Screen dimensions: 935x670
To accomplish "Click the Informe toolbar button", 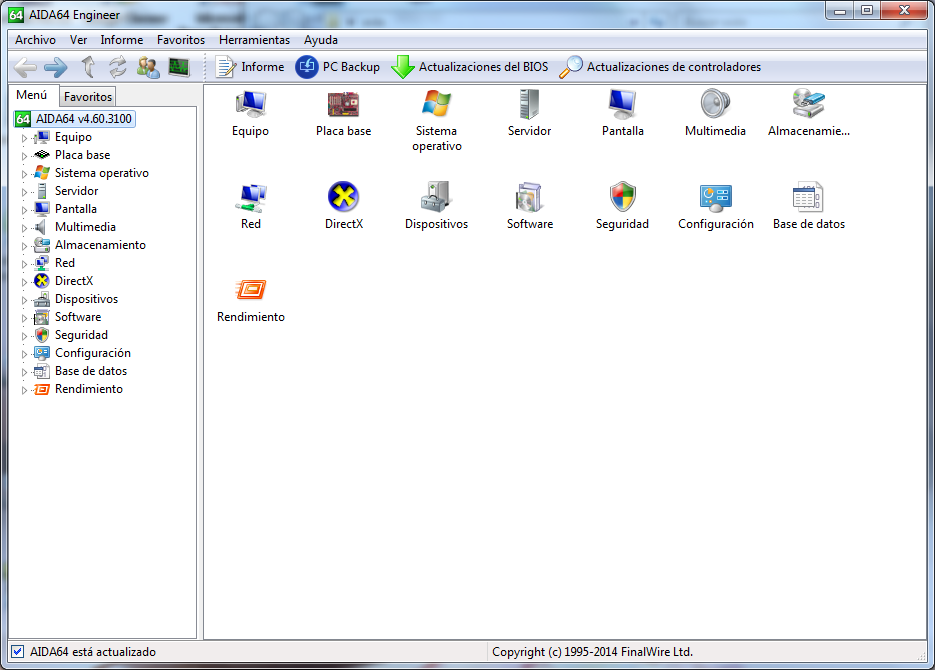I will [249, 67].
